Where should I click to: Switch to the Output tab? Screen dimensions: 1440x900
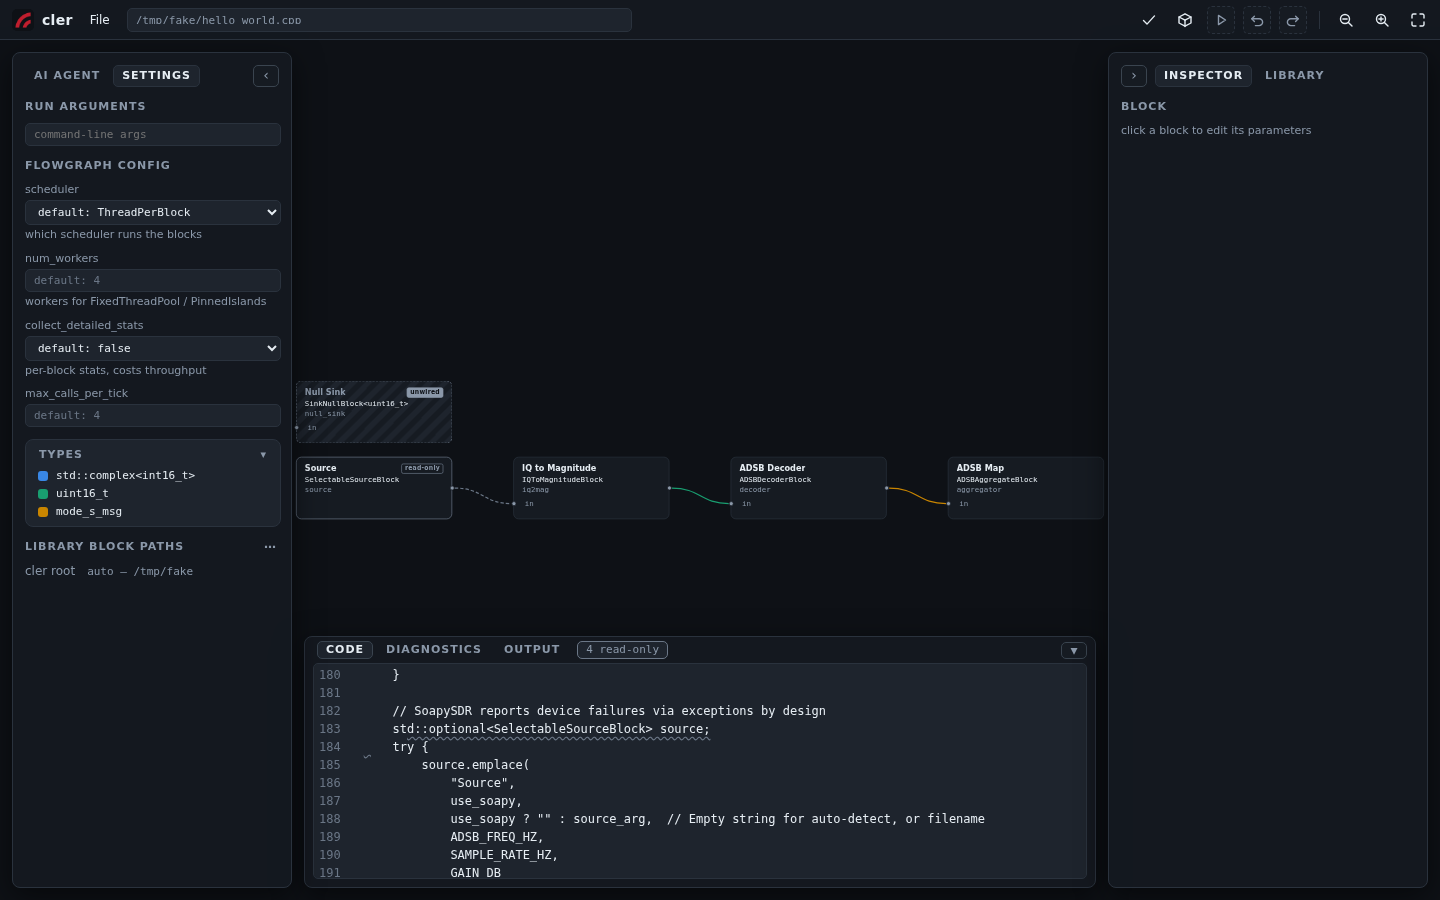pos(532,650)
